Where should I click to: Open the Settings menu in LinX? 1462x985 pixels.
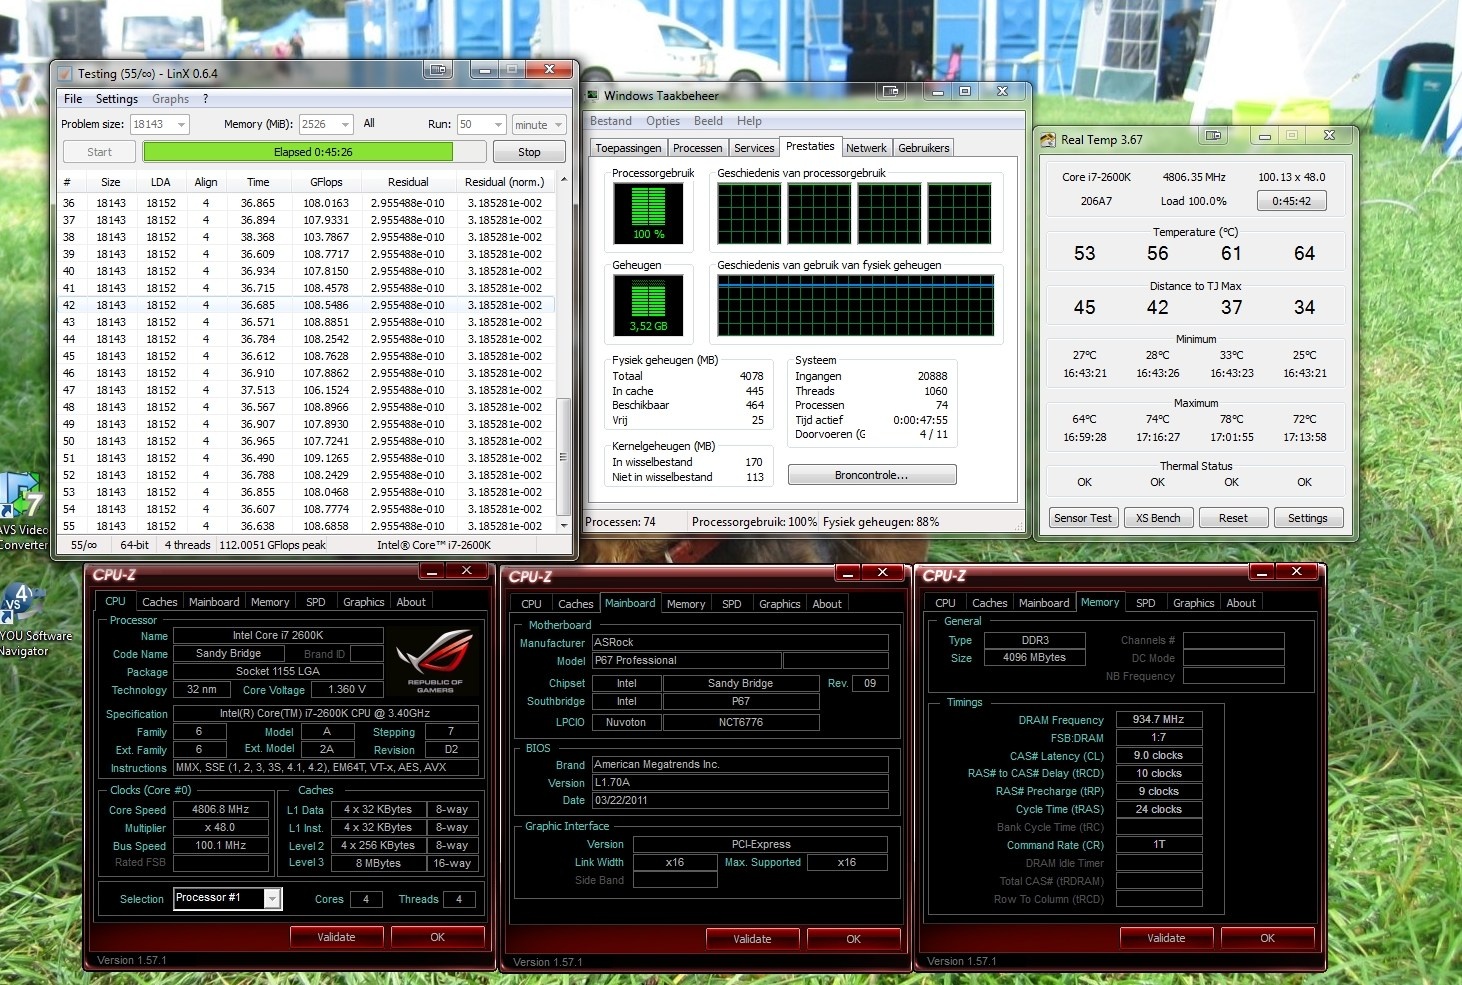117,99
